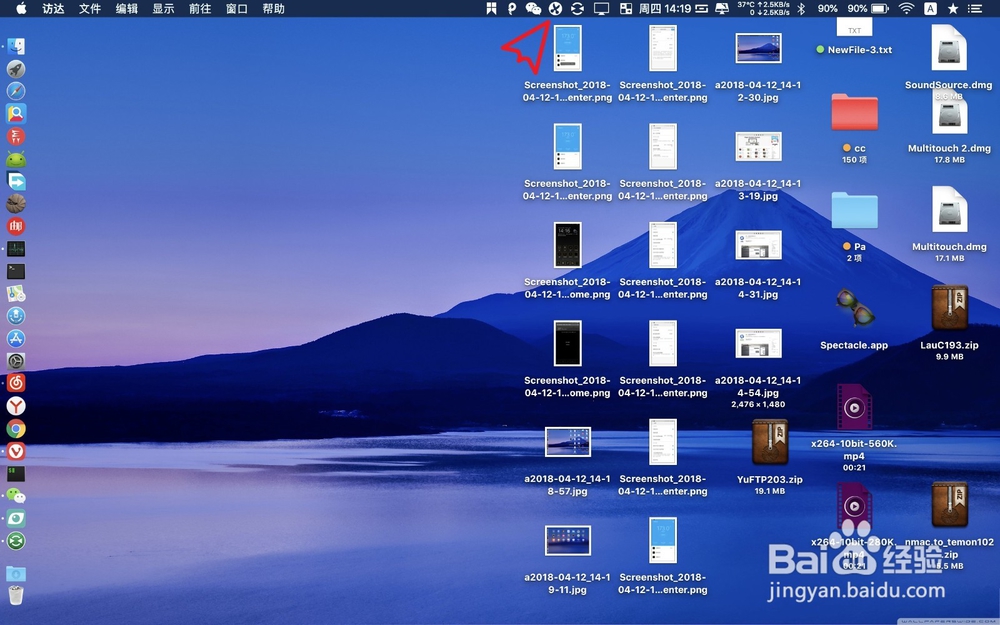Select a2018-04-12_14-14-54.jpg image

(x=758, y=343)
